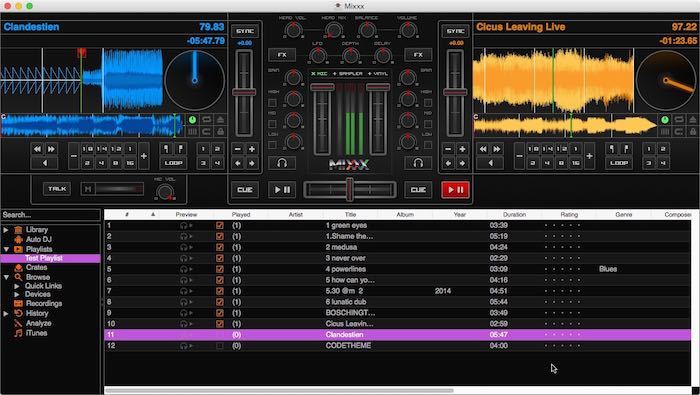Click the left deck loop-out marker button
Image resolution: width=700 pixels, height=395 pixels.
[180, 149]
